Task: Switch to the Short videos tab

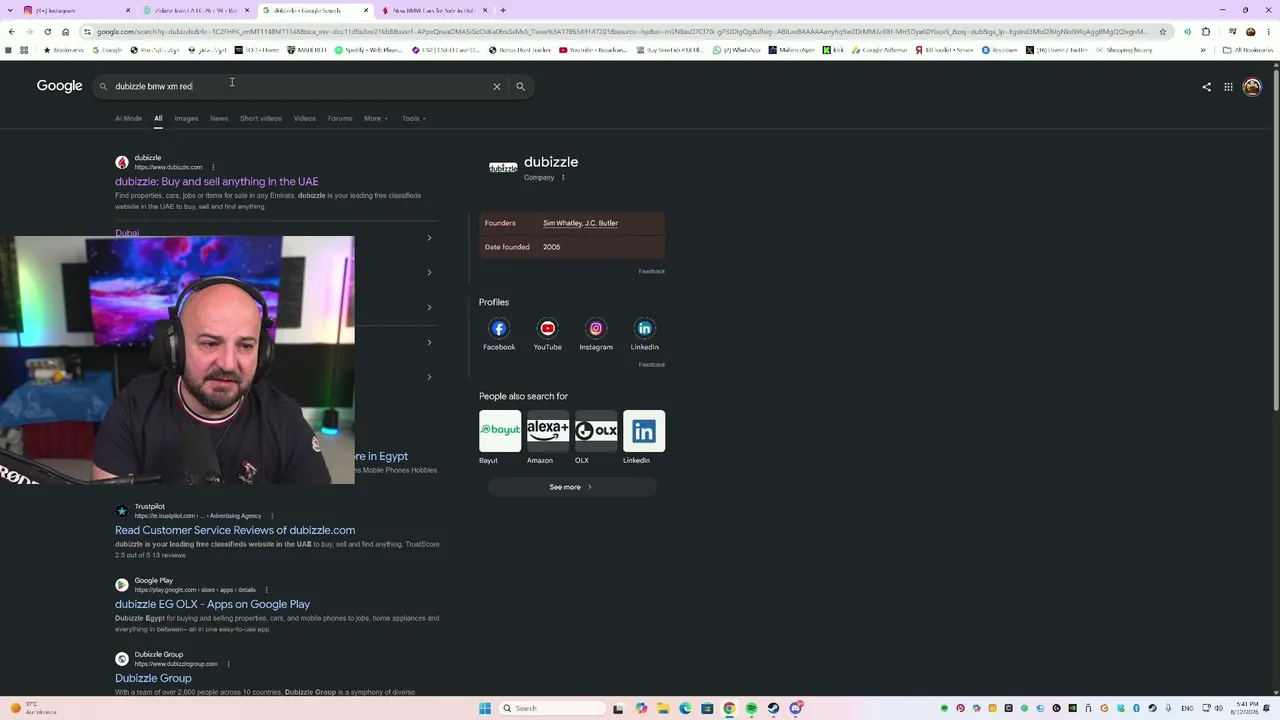Action: 261,118
